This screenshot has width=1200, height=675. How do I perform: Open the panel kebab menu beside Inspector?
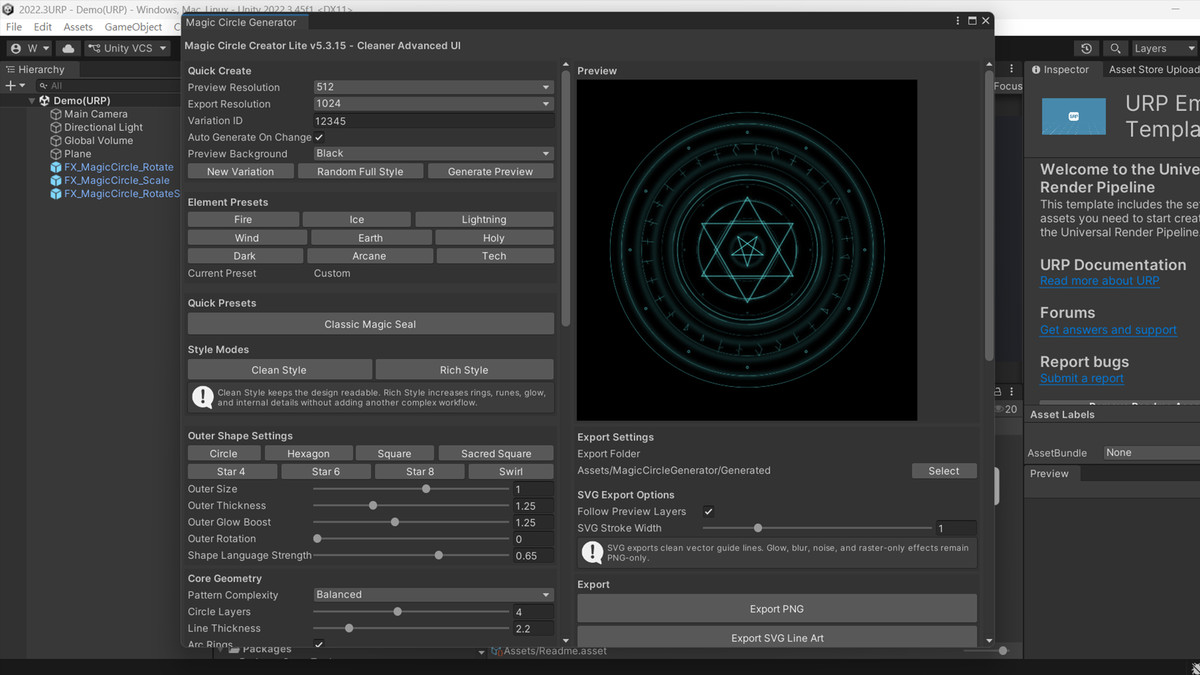(x=1013, y=70)
